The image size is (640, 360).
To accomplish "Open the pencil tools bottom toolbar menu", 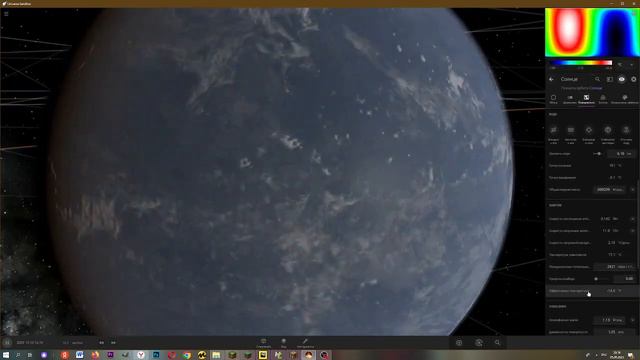I will pyautogui.click(x=305, y=343).
